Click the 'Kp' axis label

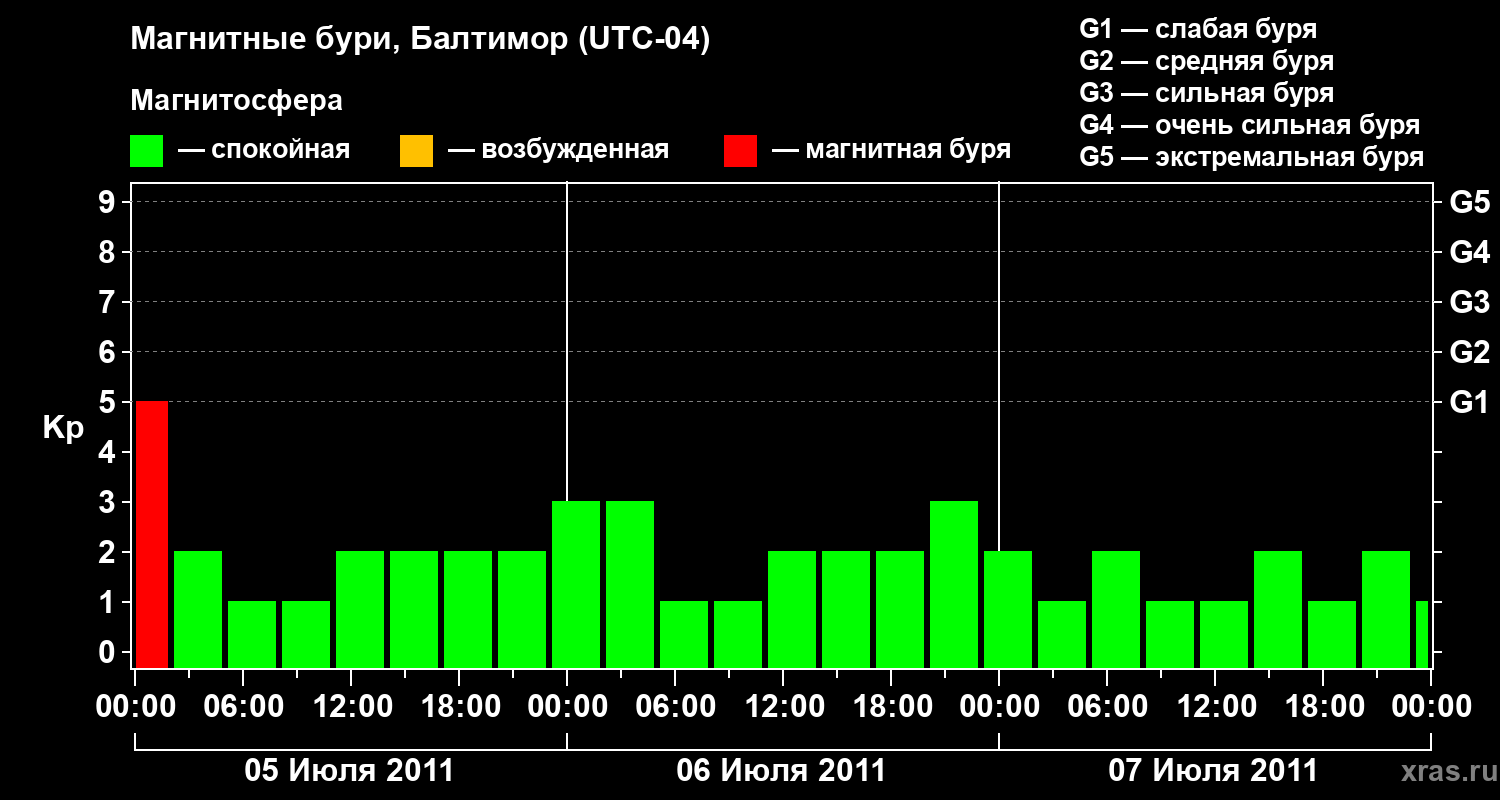pyautogui.click(x=63, y=428)
